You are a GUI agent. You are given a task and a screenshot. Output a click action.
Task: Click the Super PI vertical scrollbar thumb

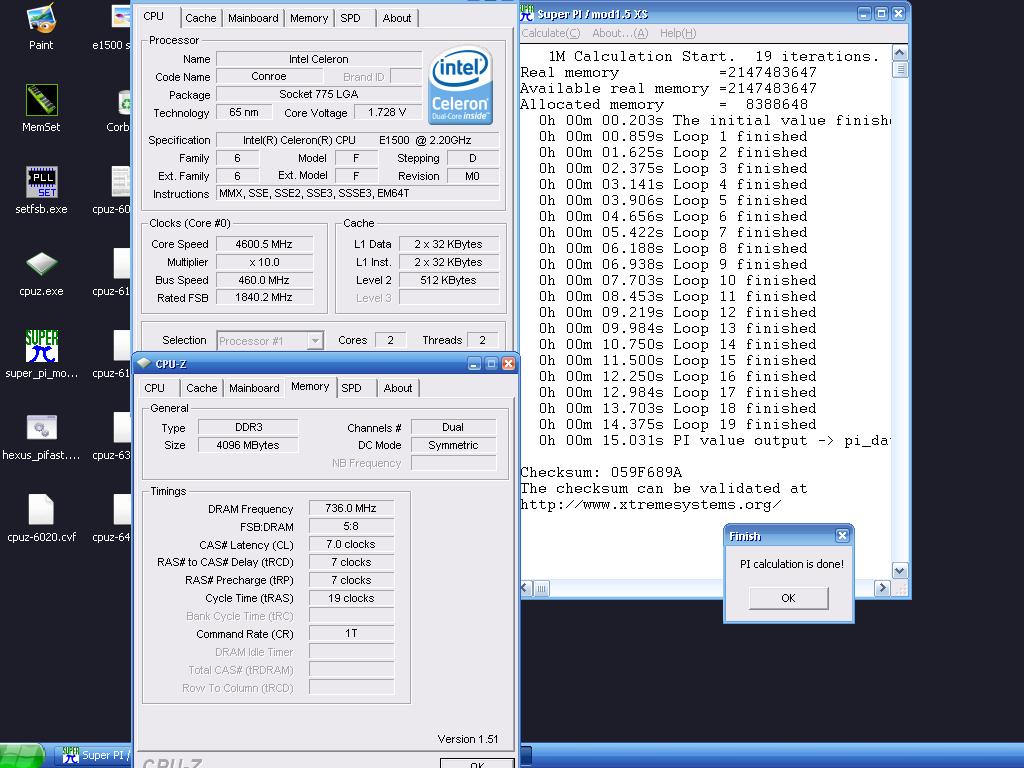[900, 69]
